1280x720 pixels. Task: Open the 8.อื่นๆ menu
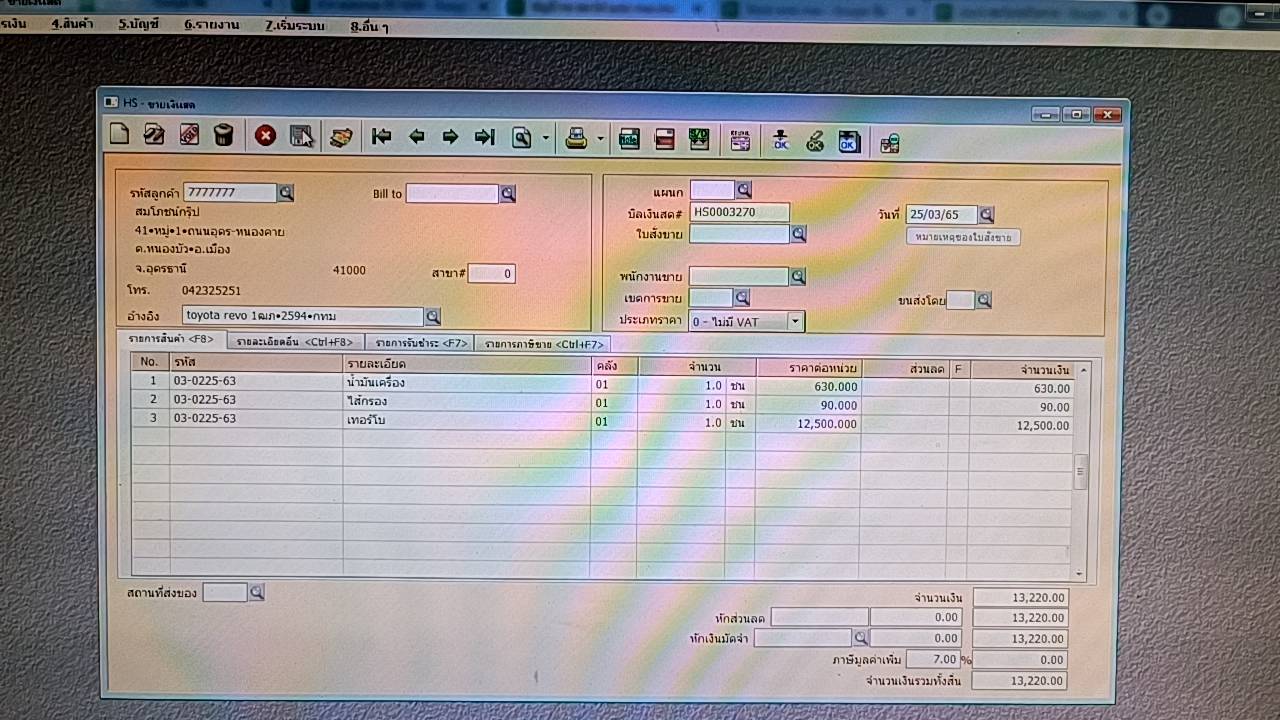pyautogui.click(x=368, y=26)
